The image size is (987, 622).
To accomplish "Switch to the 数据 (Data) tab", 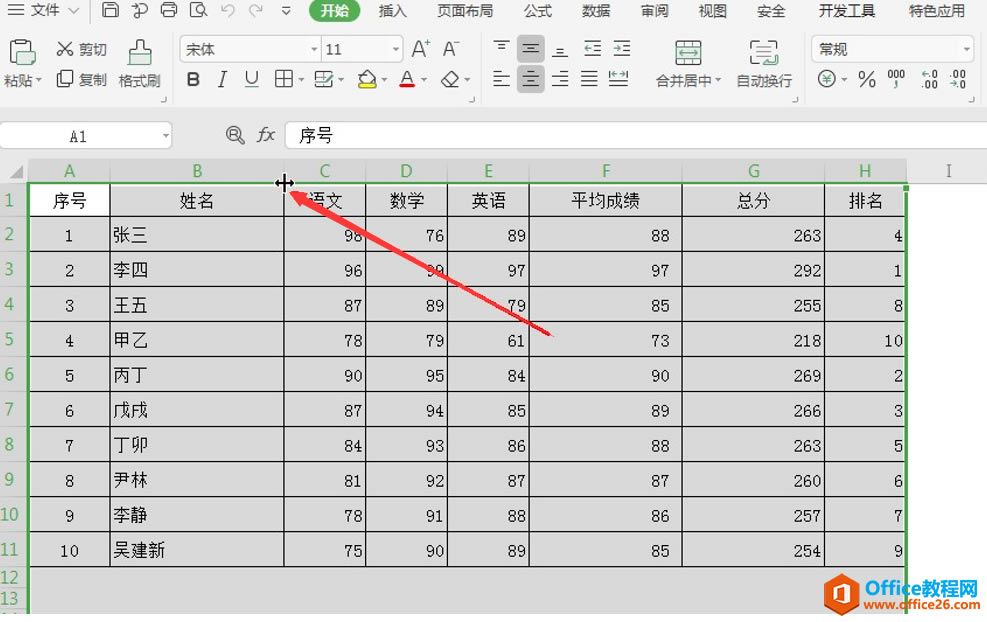I will [596, 11].
